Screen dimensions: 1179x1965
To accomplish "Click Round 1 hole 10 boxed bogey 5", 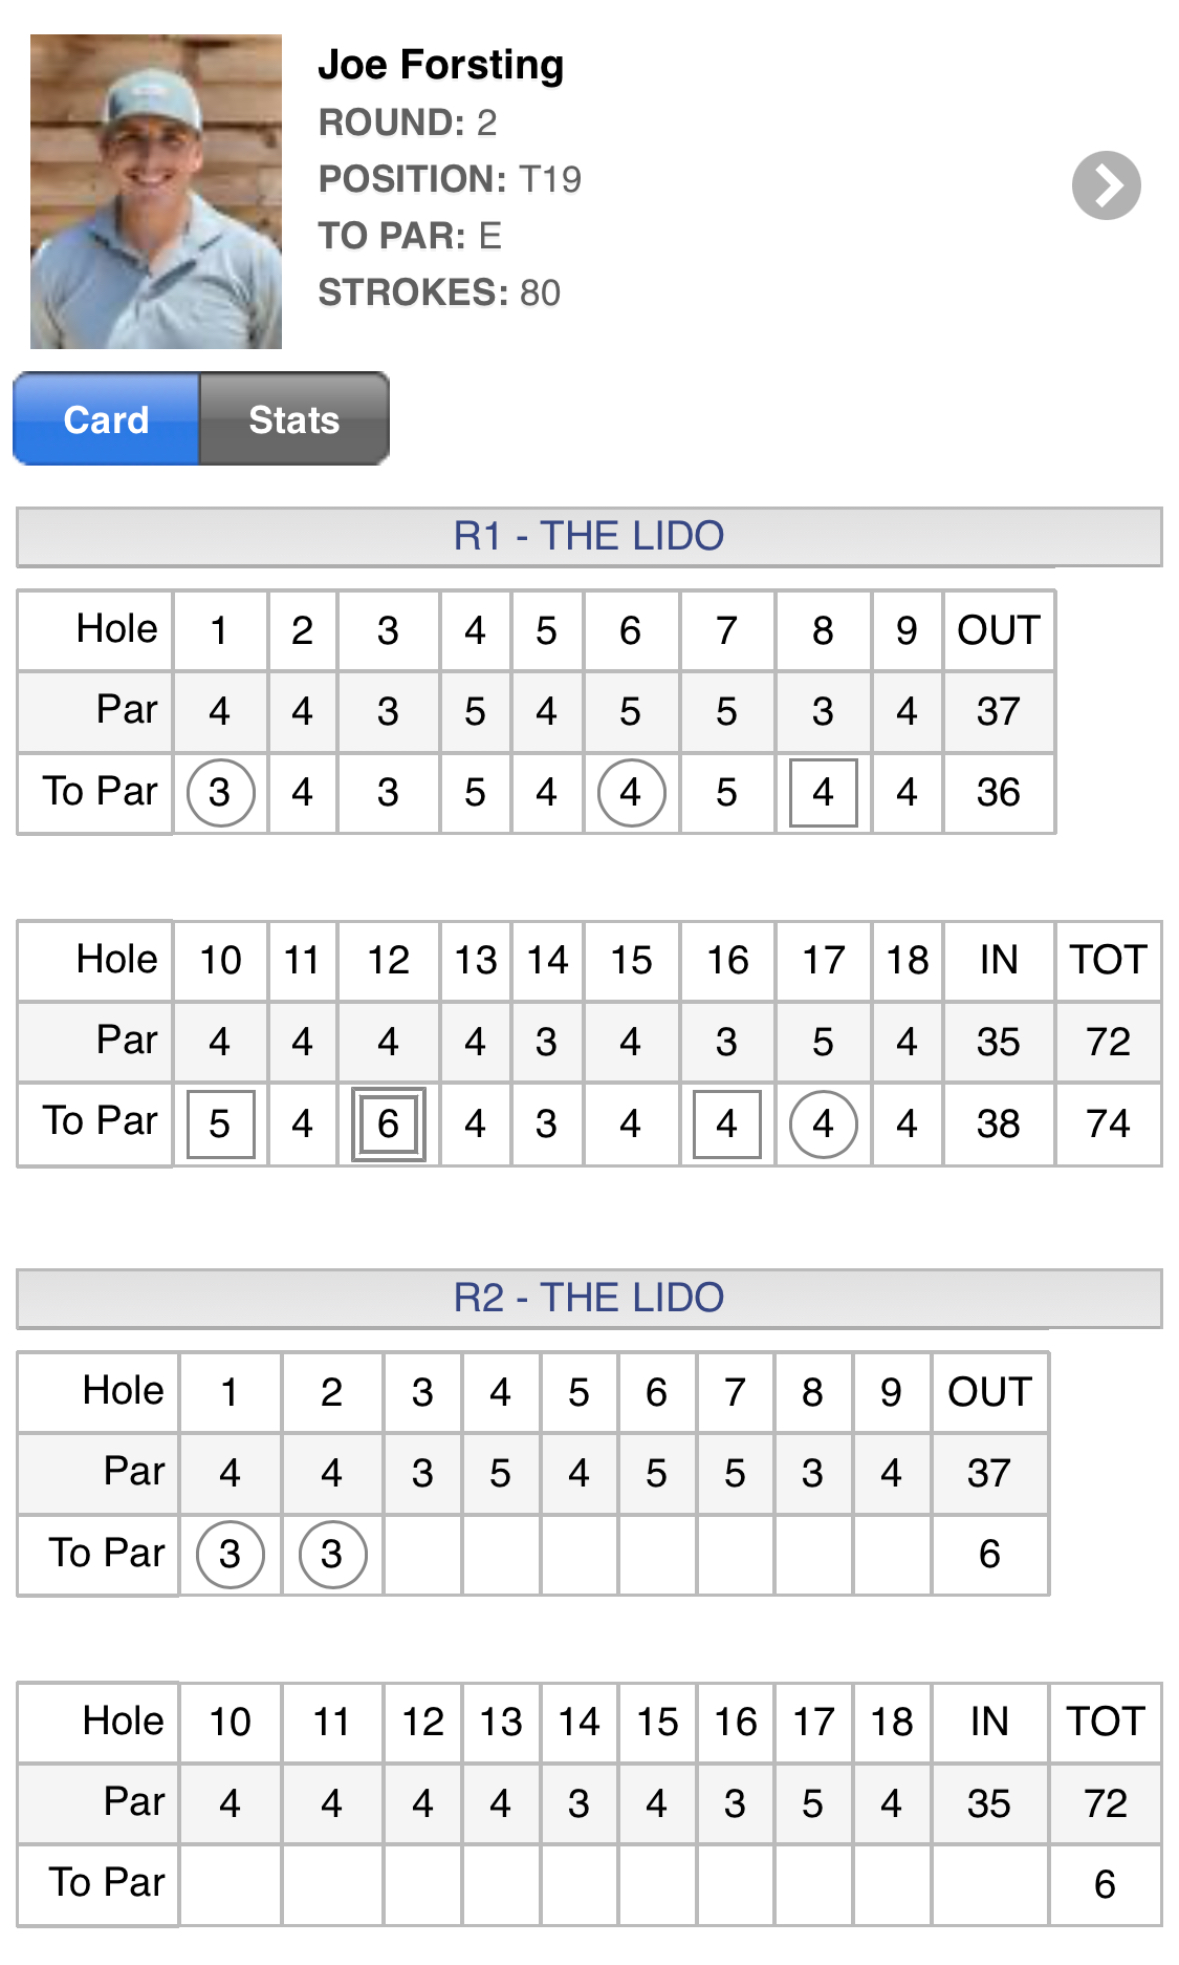I will click(x=220, y=1124).
